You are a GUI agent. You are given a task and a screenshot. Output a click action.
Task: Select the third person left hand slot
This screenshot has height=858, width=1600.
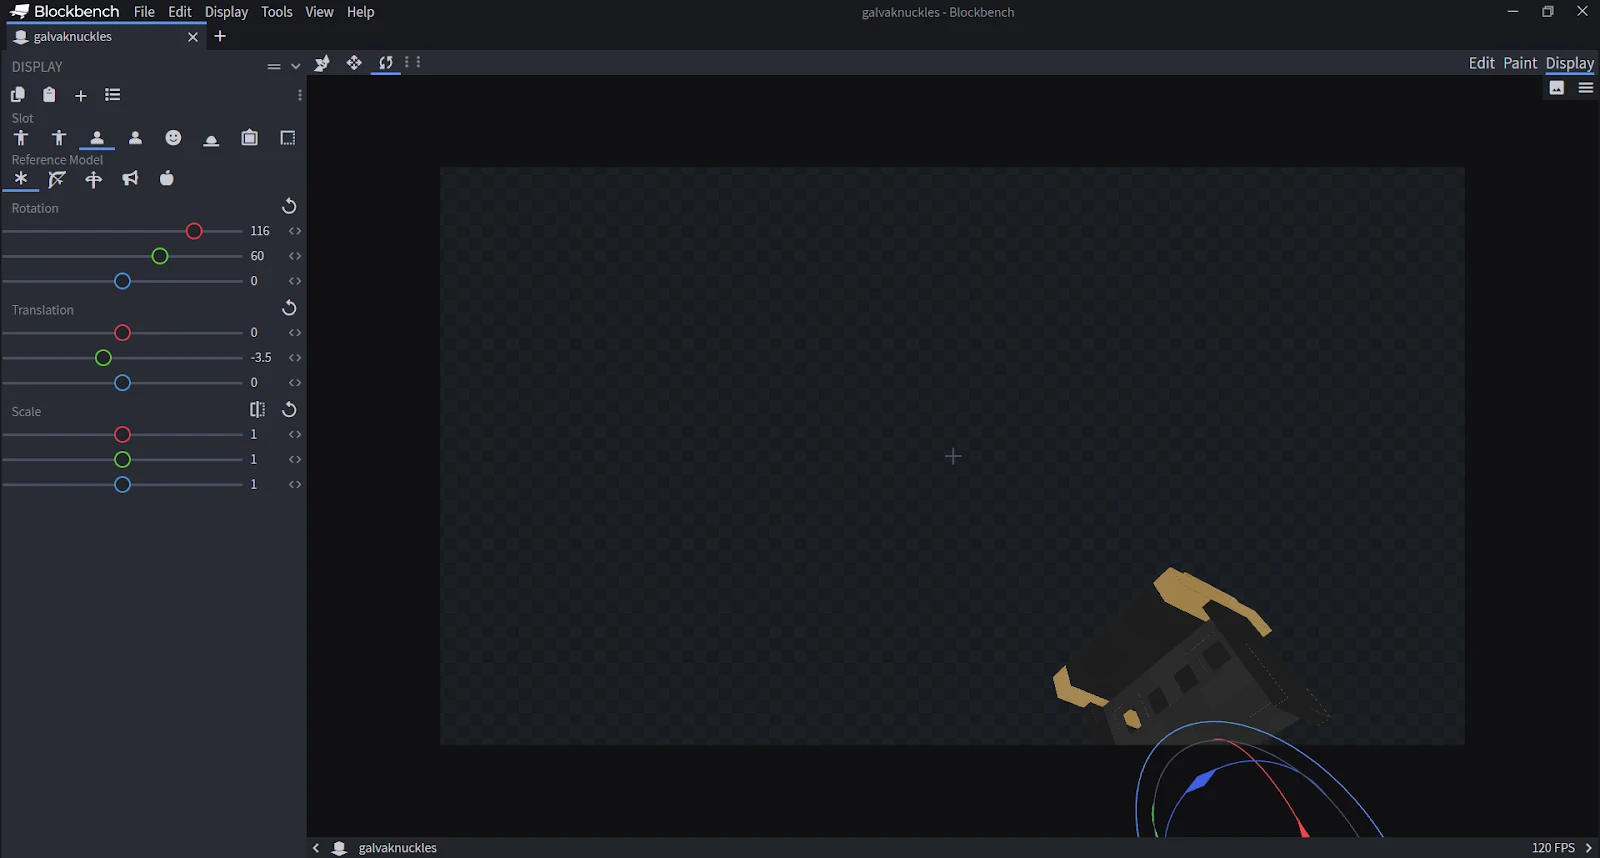(x=59, y=138)
